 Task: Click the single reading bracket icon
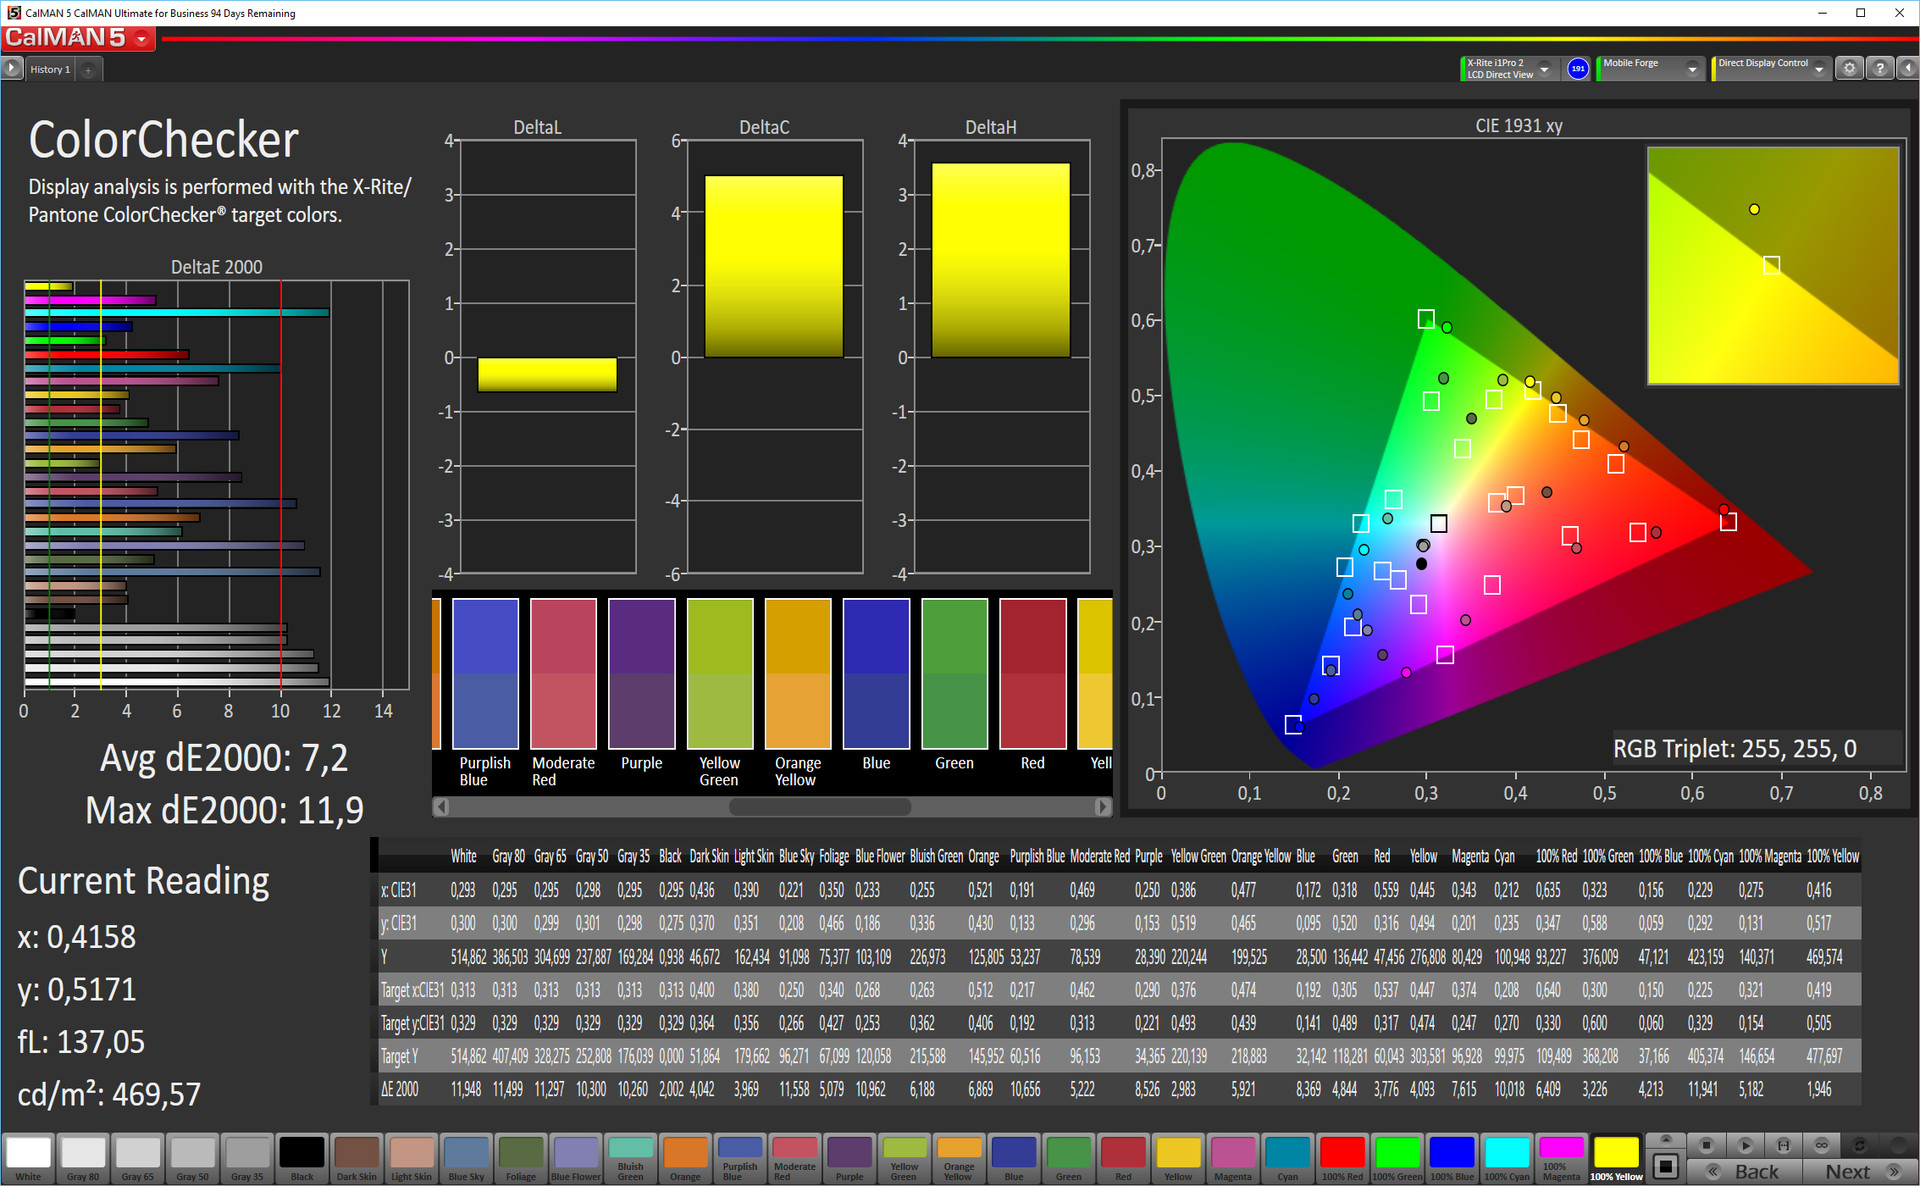1783,1145
